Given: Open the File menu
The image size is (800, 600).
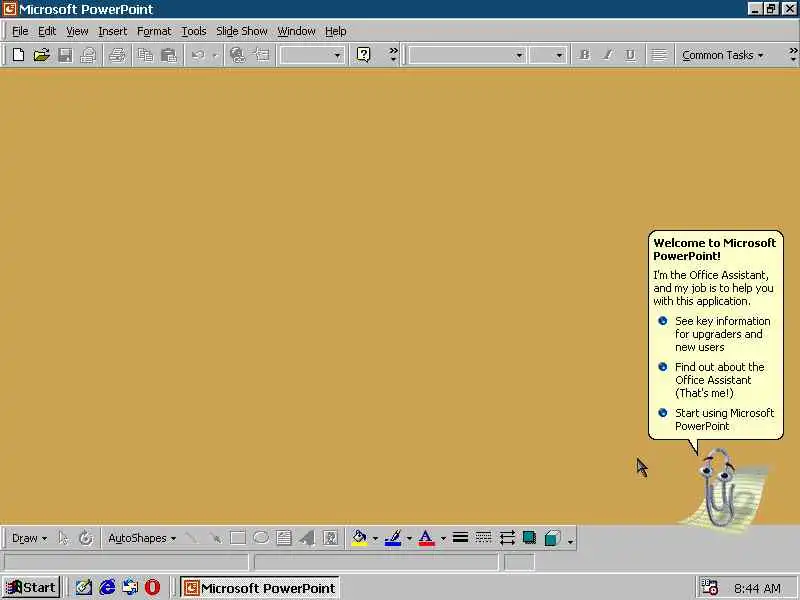Looking at the screenshot, I should [20, 31].
